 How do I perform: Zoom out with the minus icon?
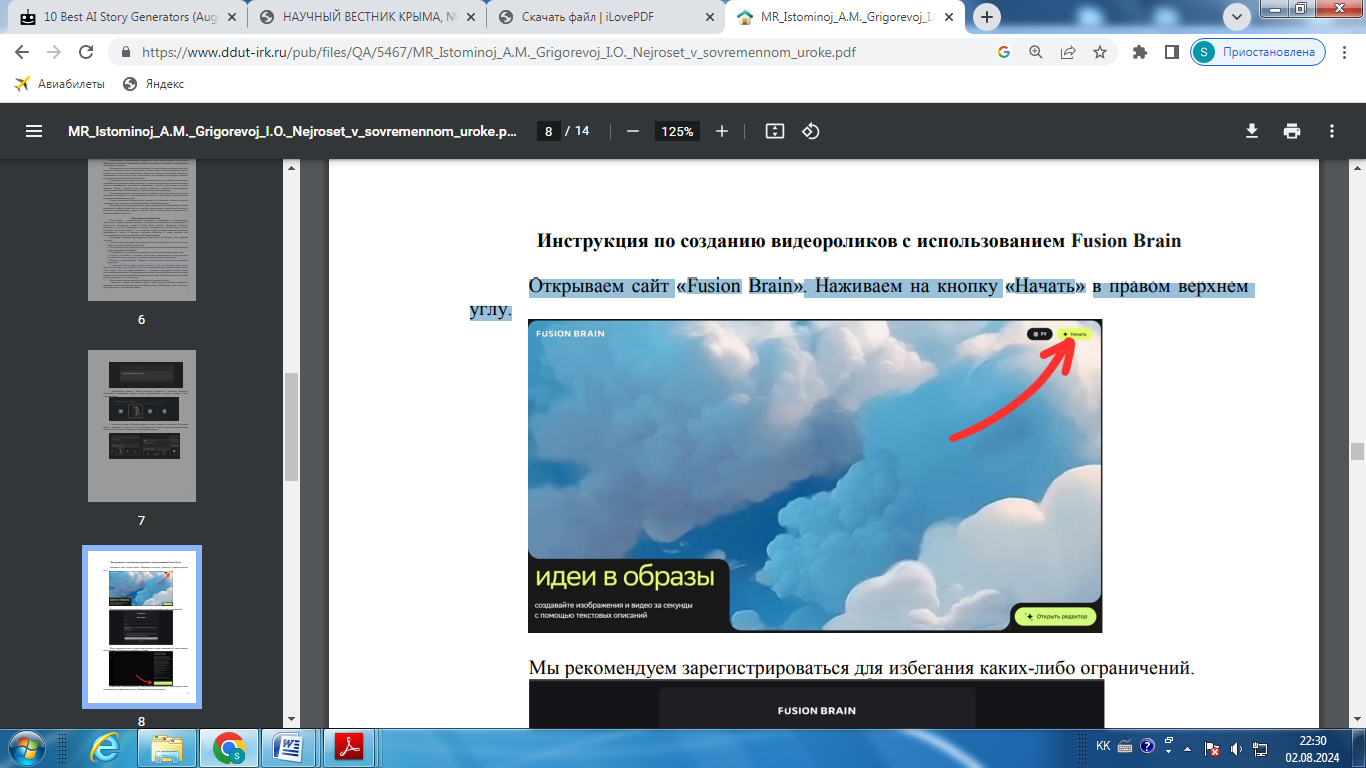(632, 131)
